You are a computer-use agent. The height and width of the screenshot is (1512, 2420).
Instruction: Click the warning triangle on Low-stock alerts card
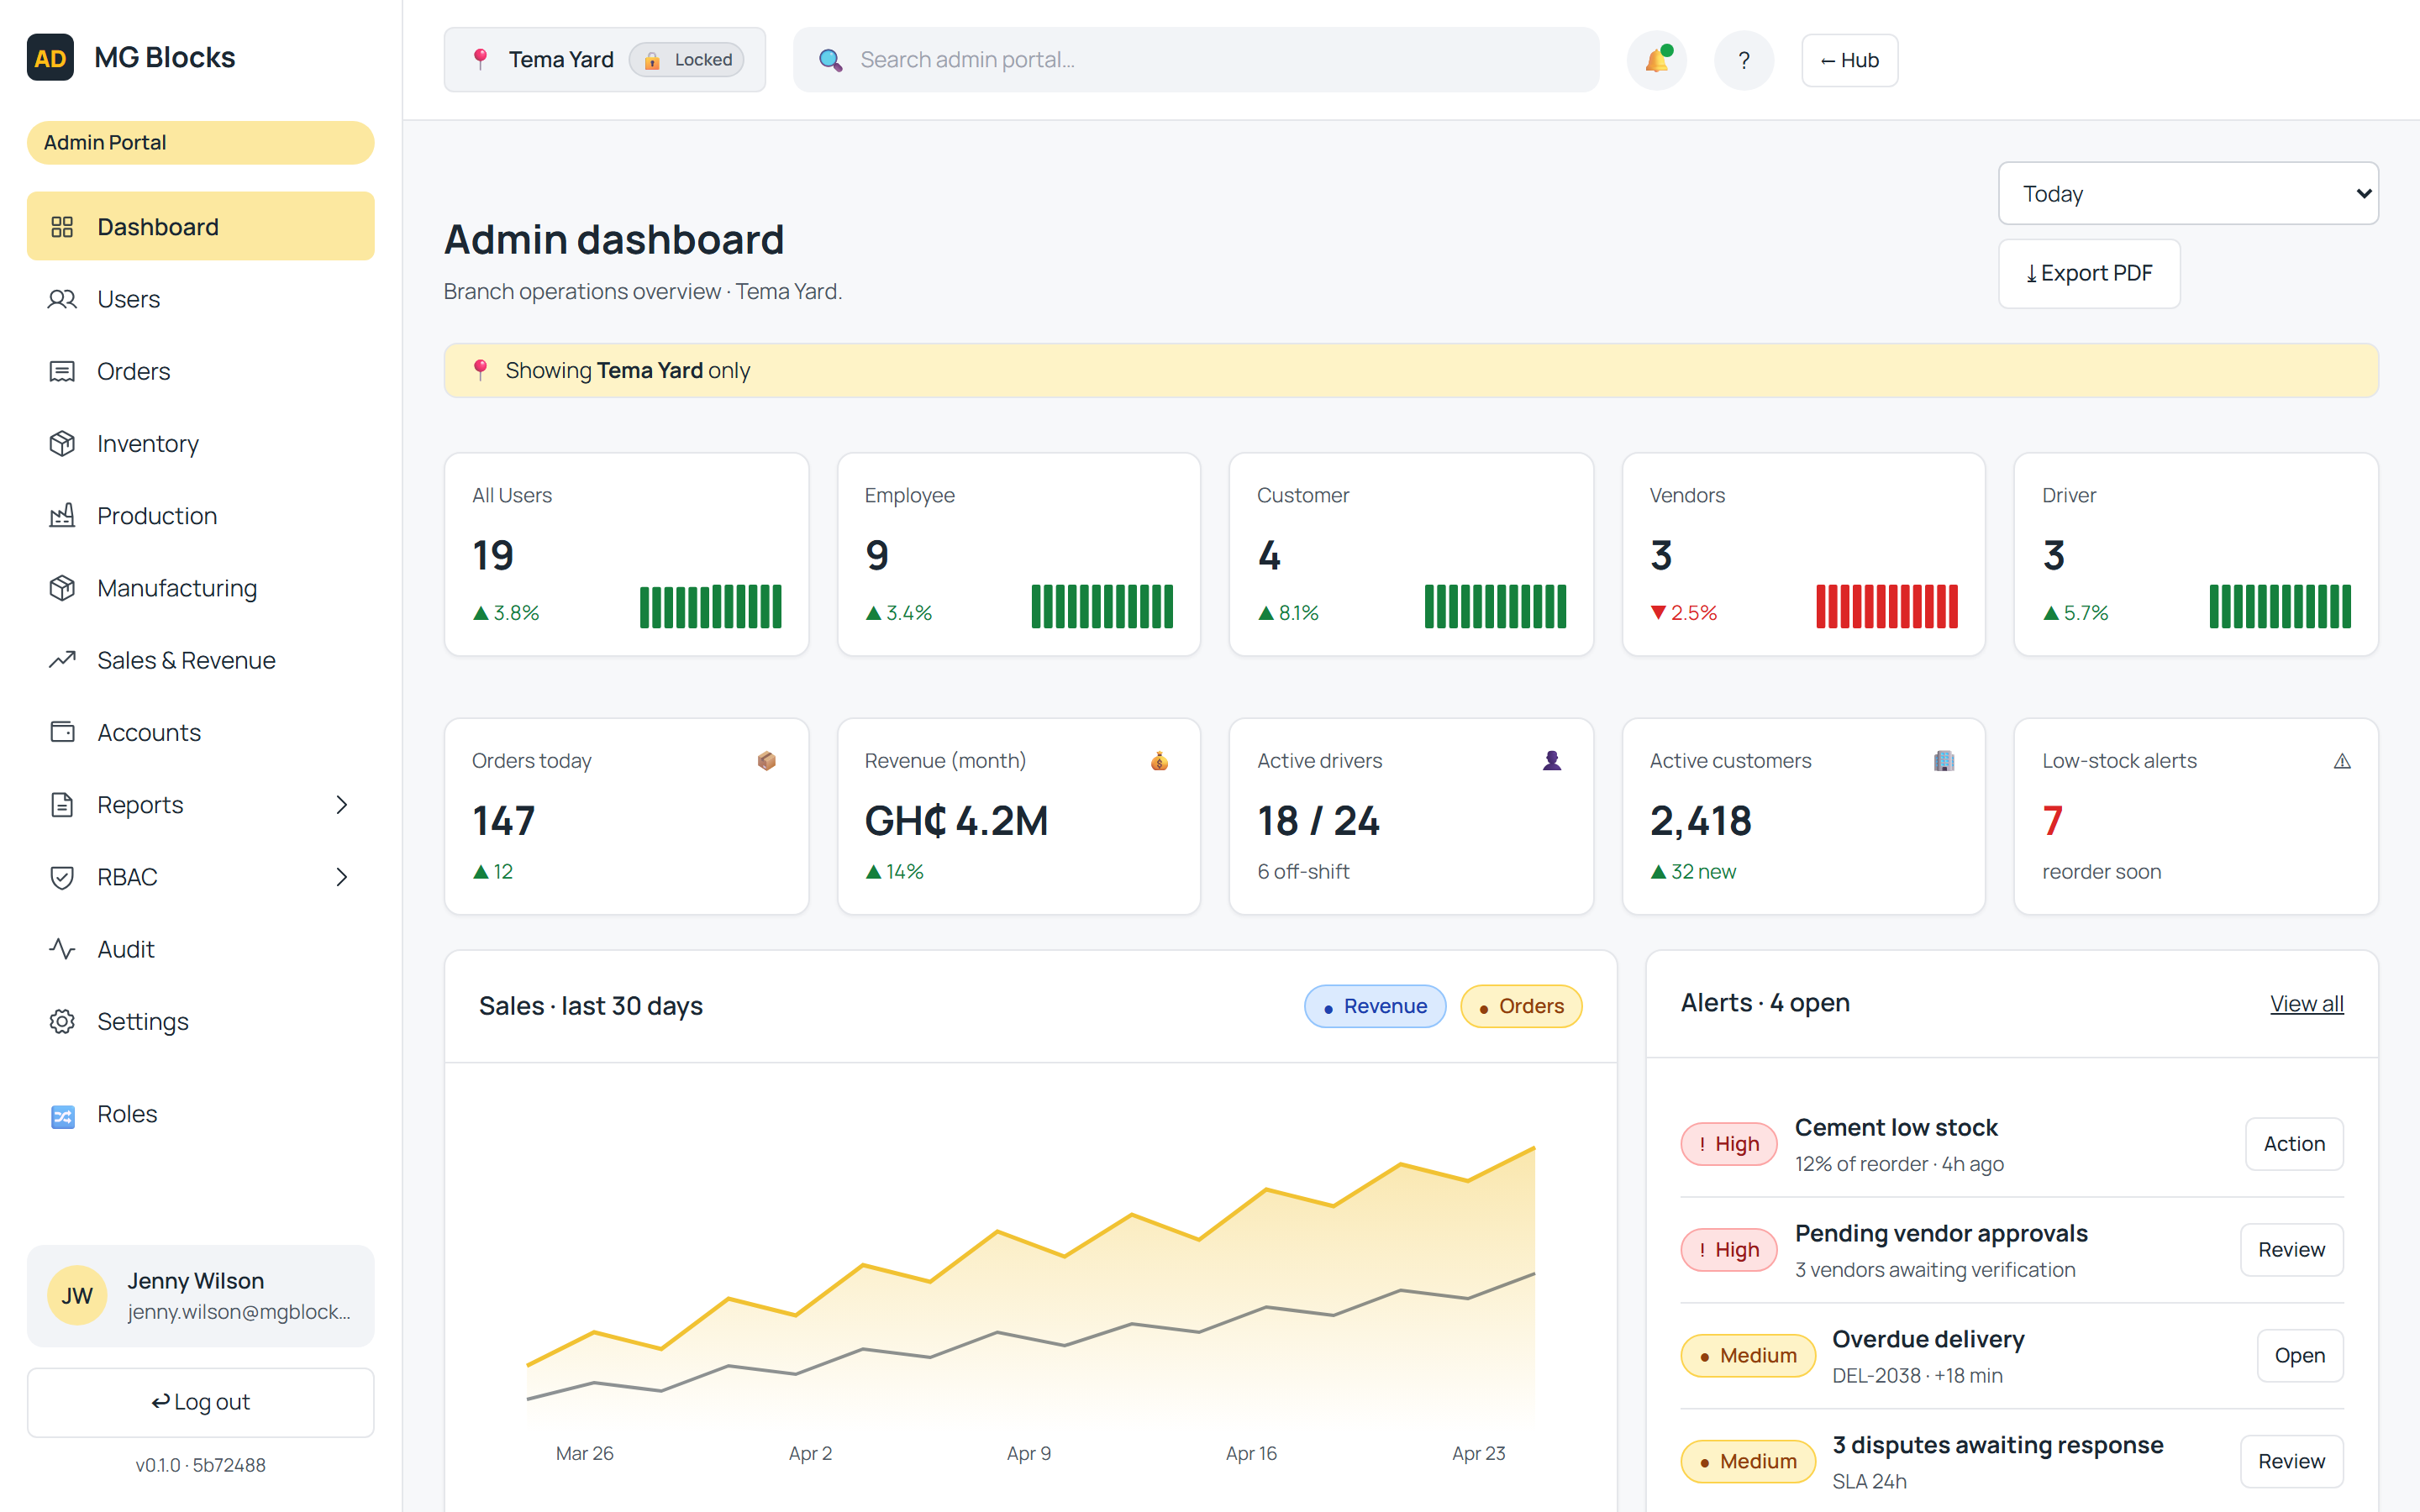(x=2342, y=761)
